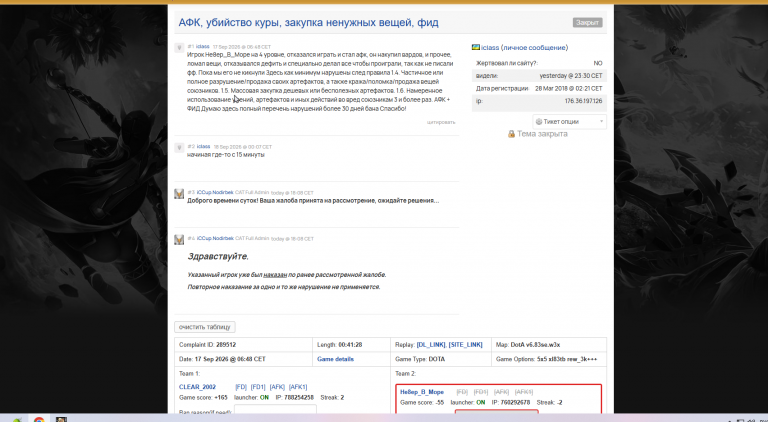Open iCCup.Nodirbek profile link in post #4
This screenshot has width=768, height=422.
coord(215,238)
